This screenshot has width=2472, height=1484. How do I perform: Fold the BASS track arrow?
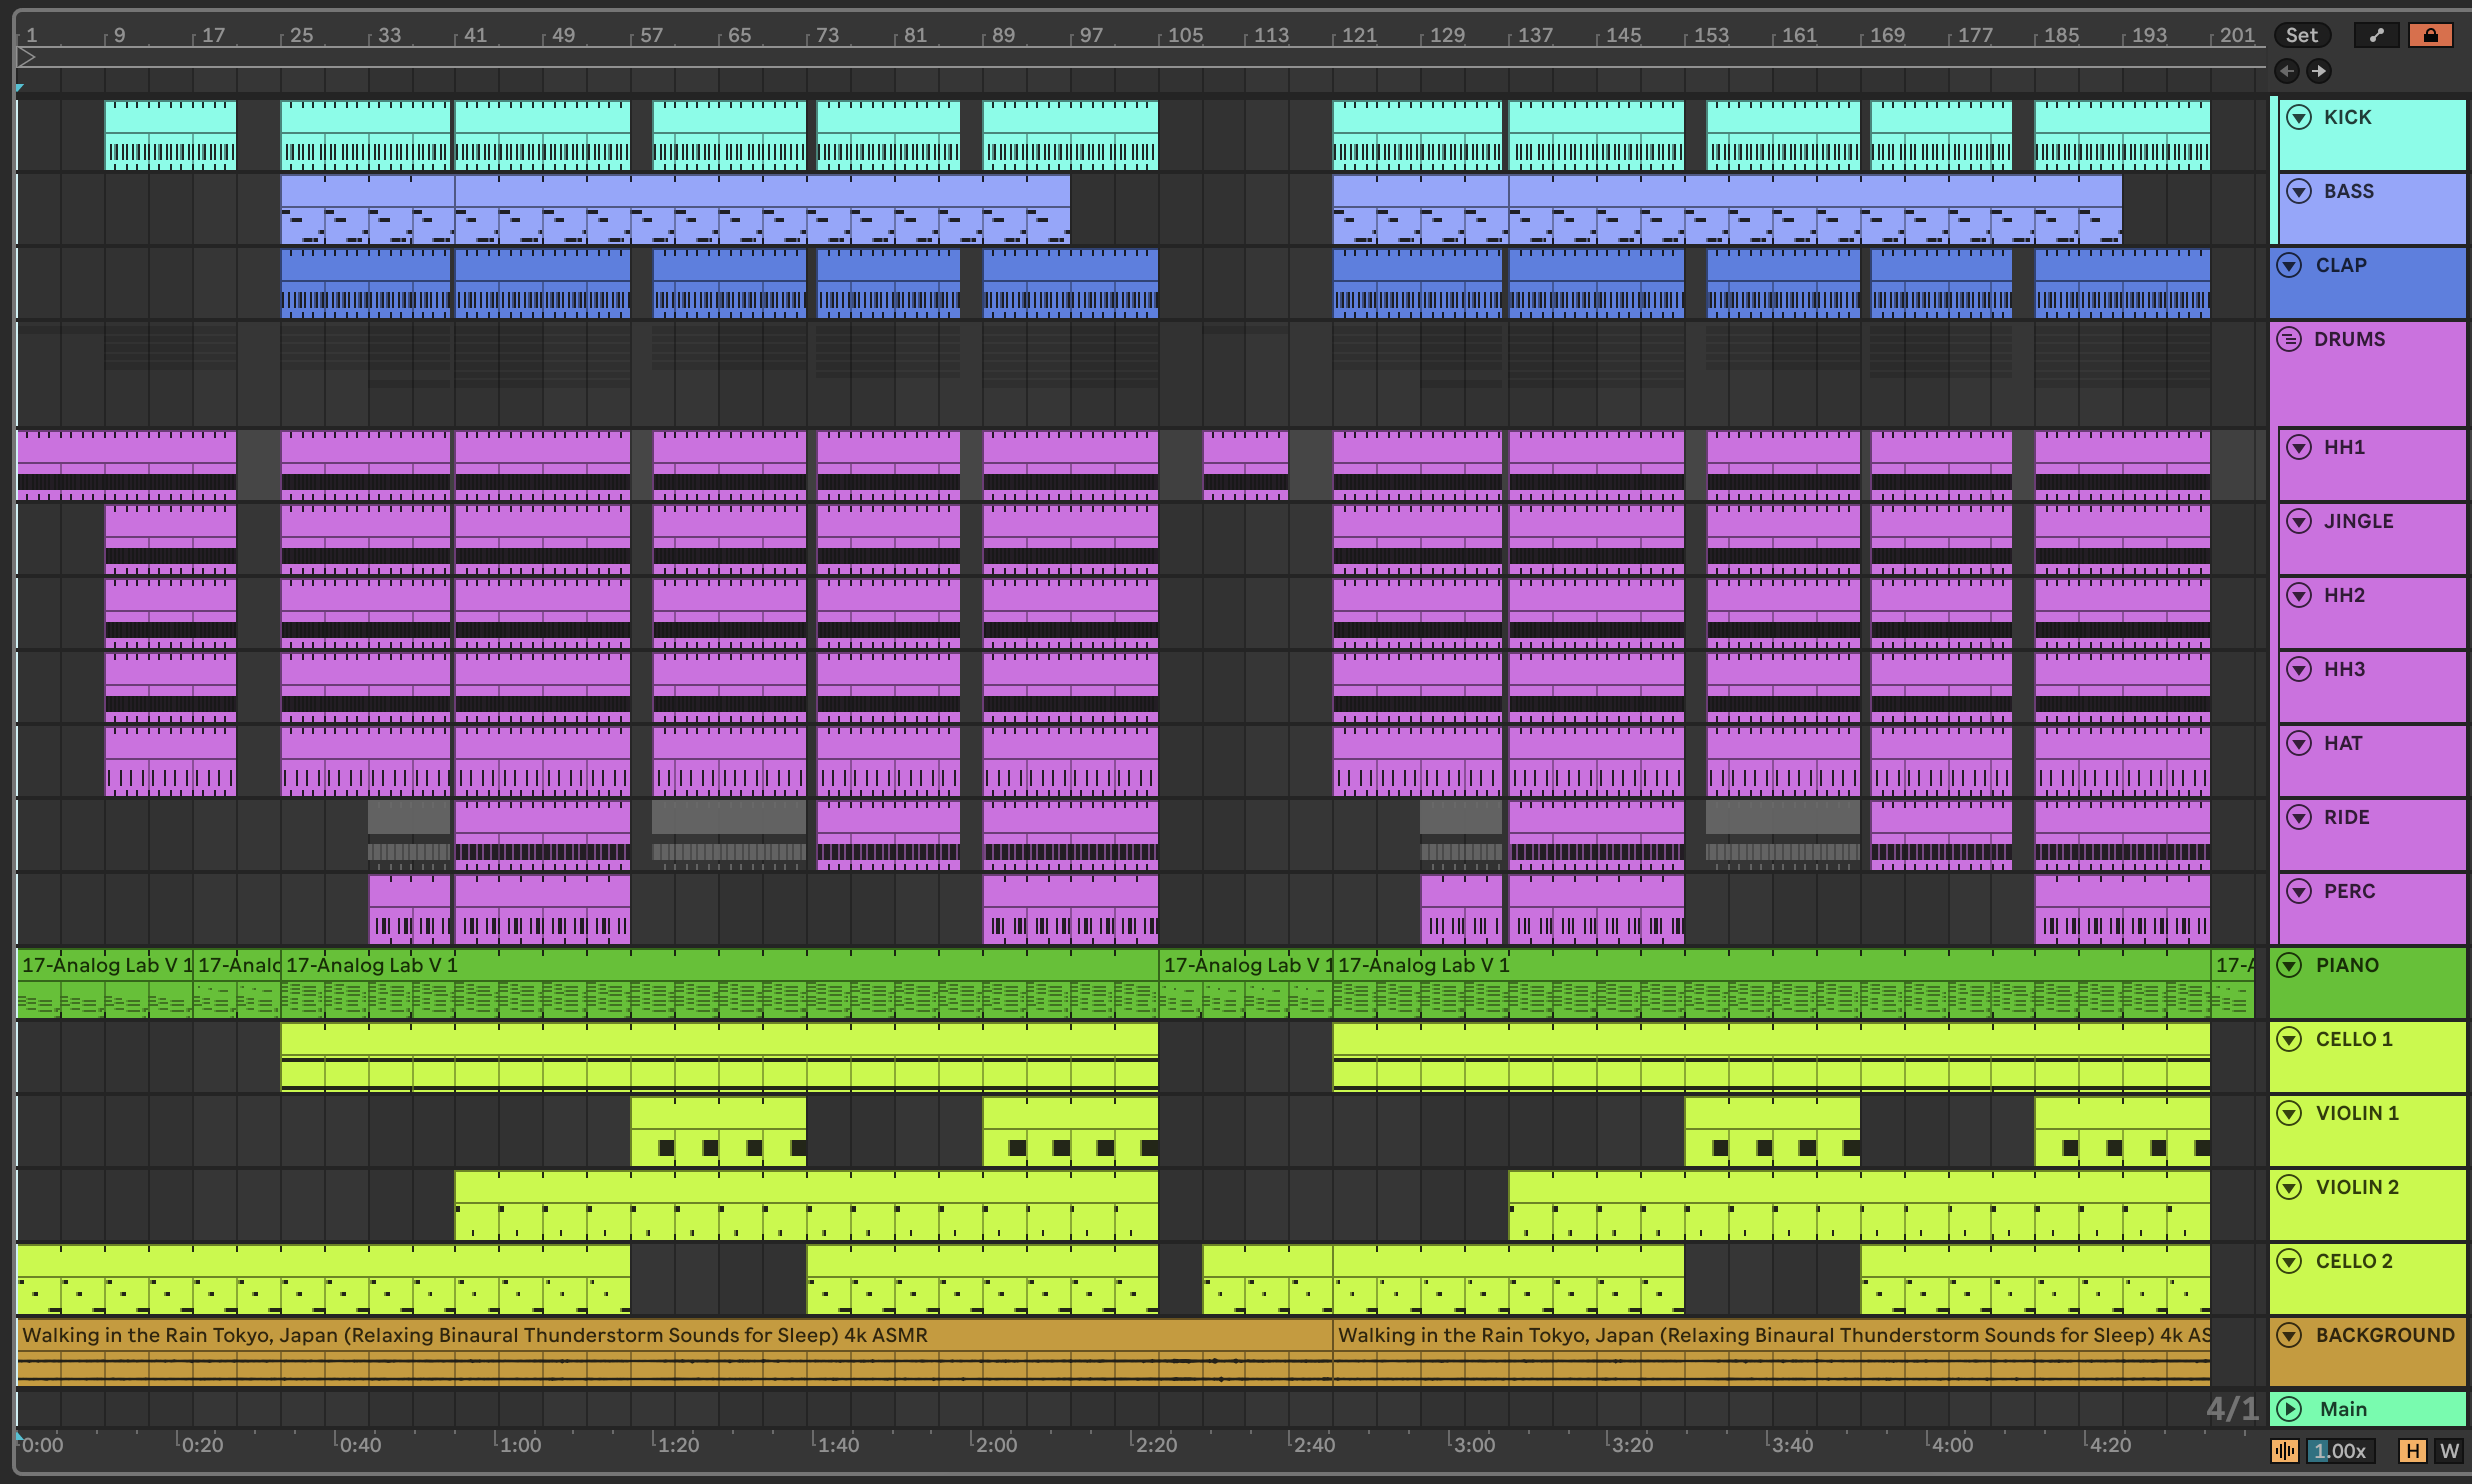[x=2299, y=191]
